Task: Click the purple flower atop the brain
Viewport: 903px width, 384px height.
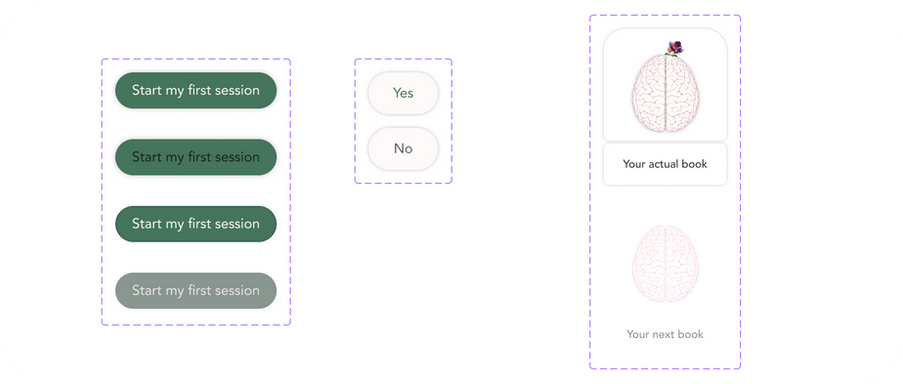Action: click(x=674, y=48)
